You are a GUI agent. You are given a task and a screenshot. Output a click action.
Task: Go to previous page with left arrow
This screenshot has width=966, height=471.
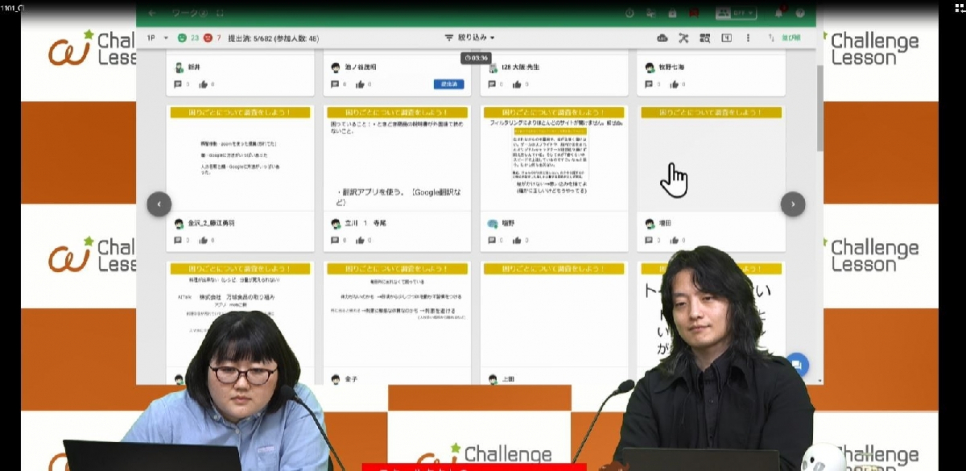159,204
